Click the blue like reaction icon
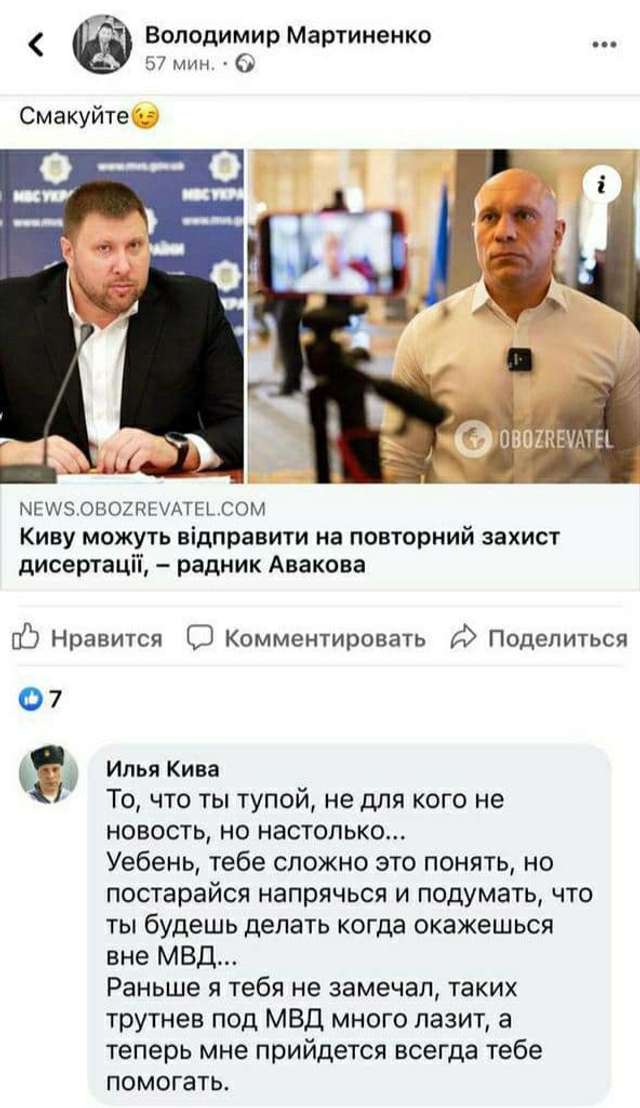The width and height of the screenshot is (640, 1108). (x=30, y=699)
